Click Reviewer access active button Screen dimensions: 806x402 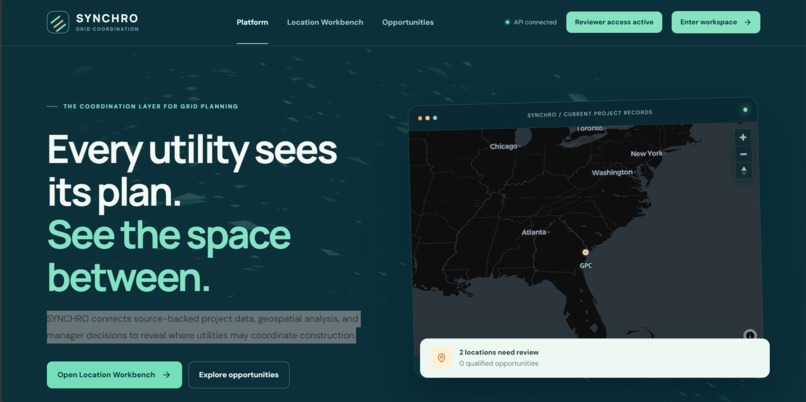[x=614, y=22]
